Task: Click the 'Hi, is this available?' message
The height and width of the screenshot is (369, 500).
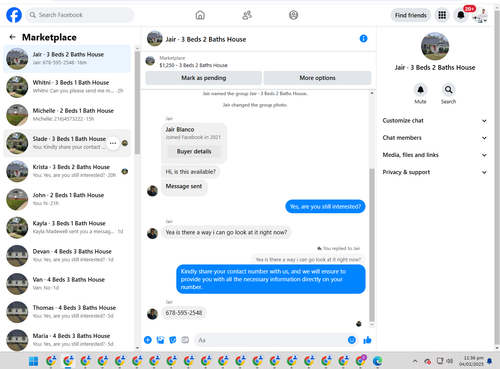Action: tap(191, 172)
